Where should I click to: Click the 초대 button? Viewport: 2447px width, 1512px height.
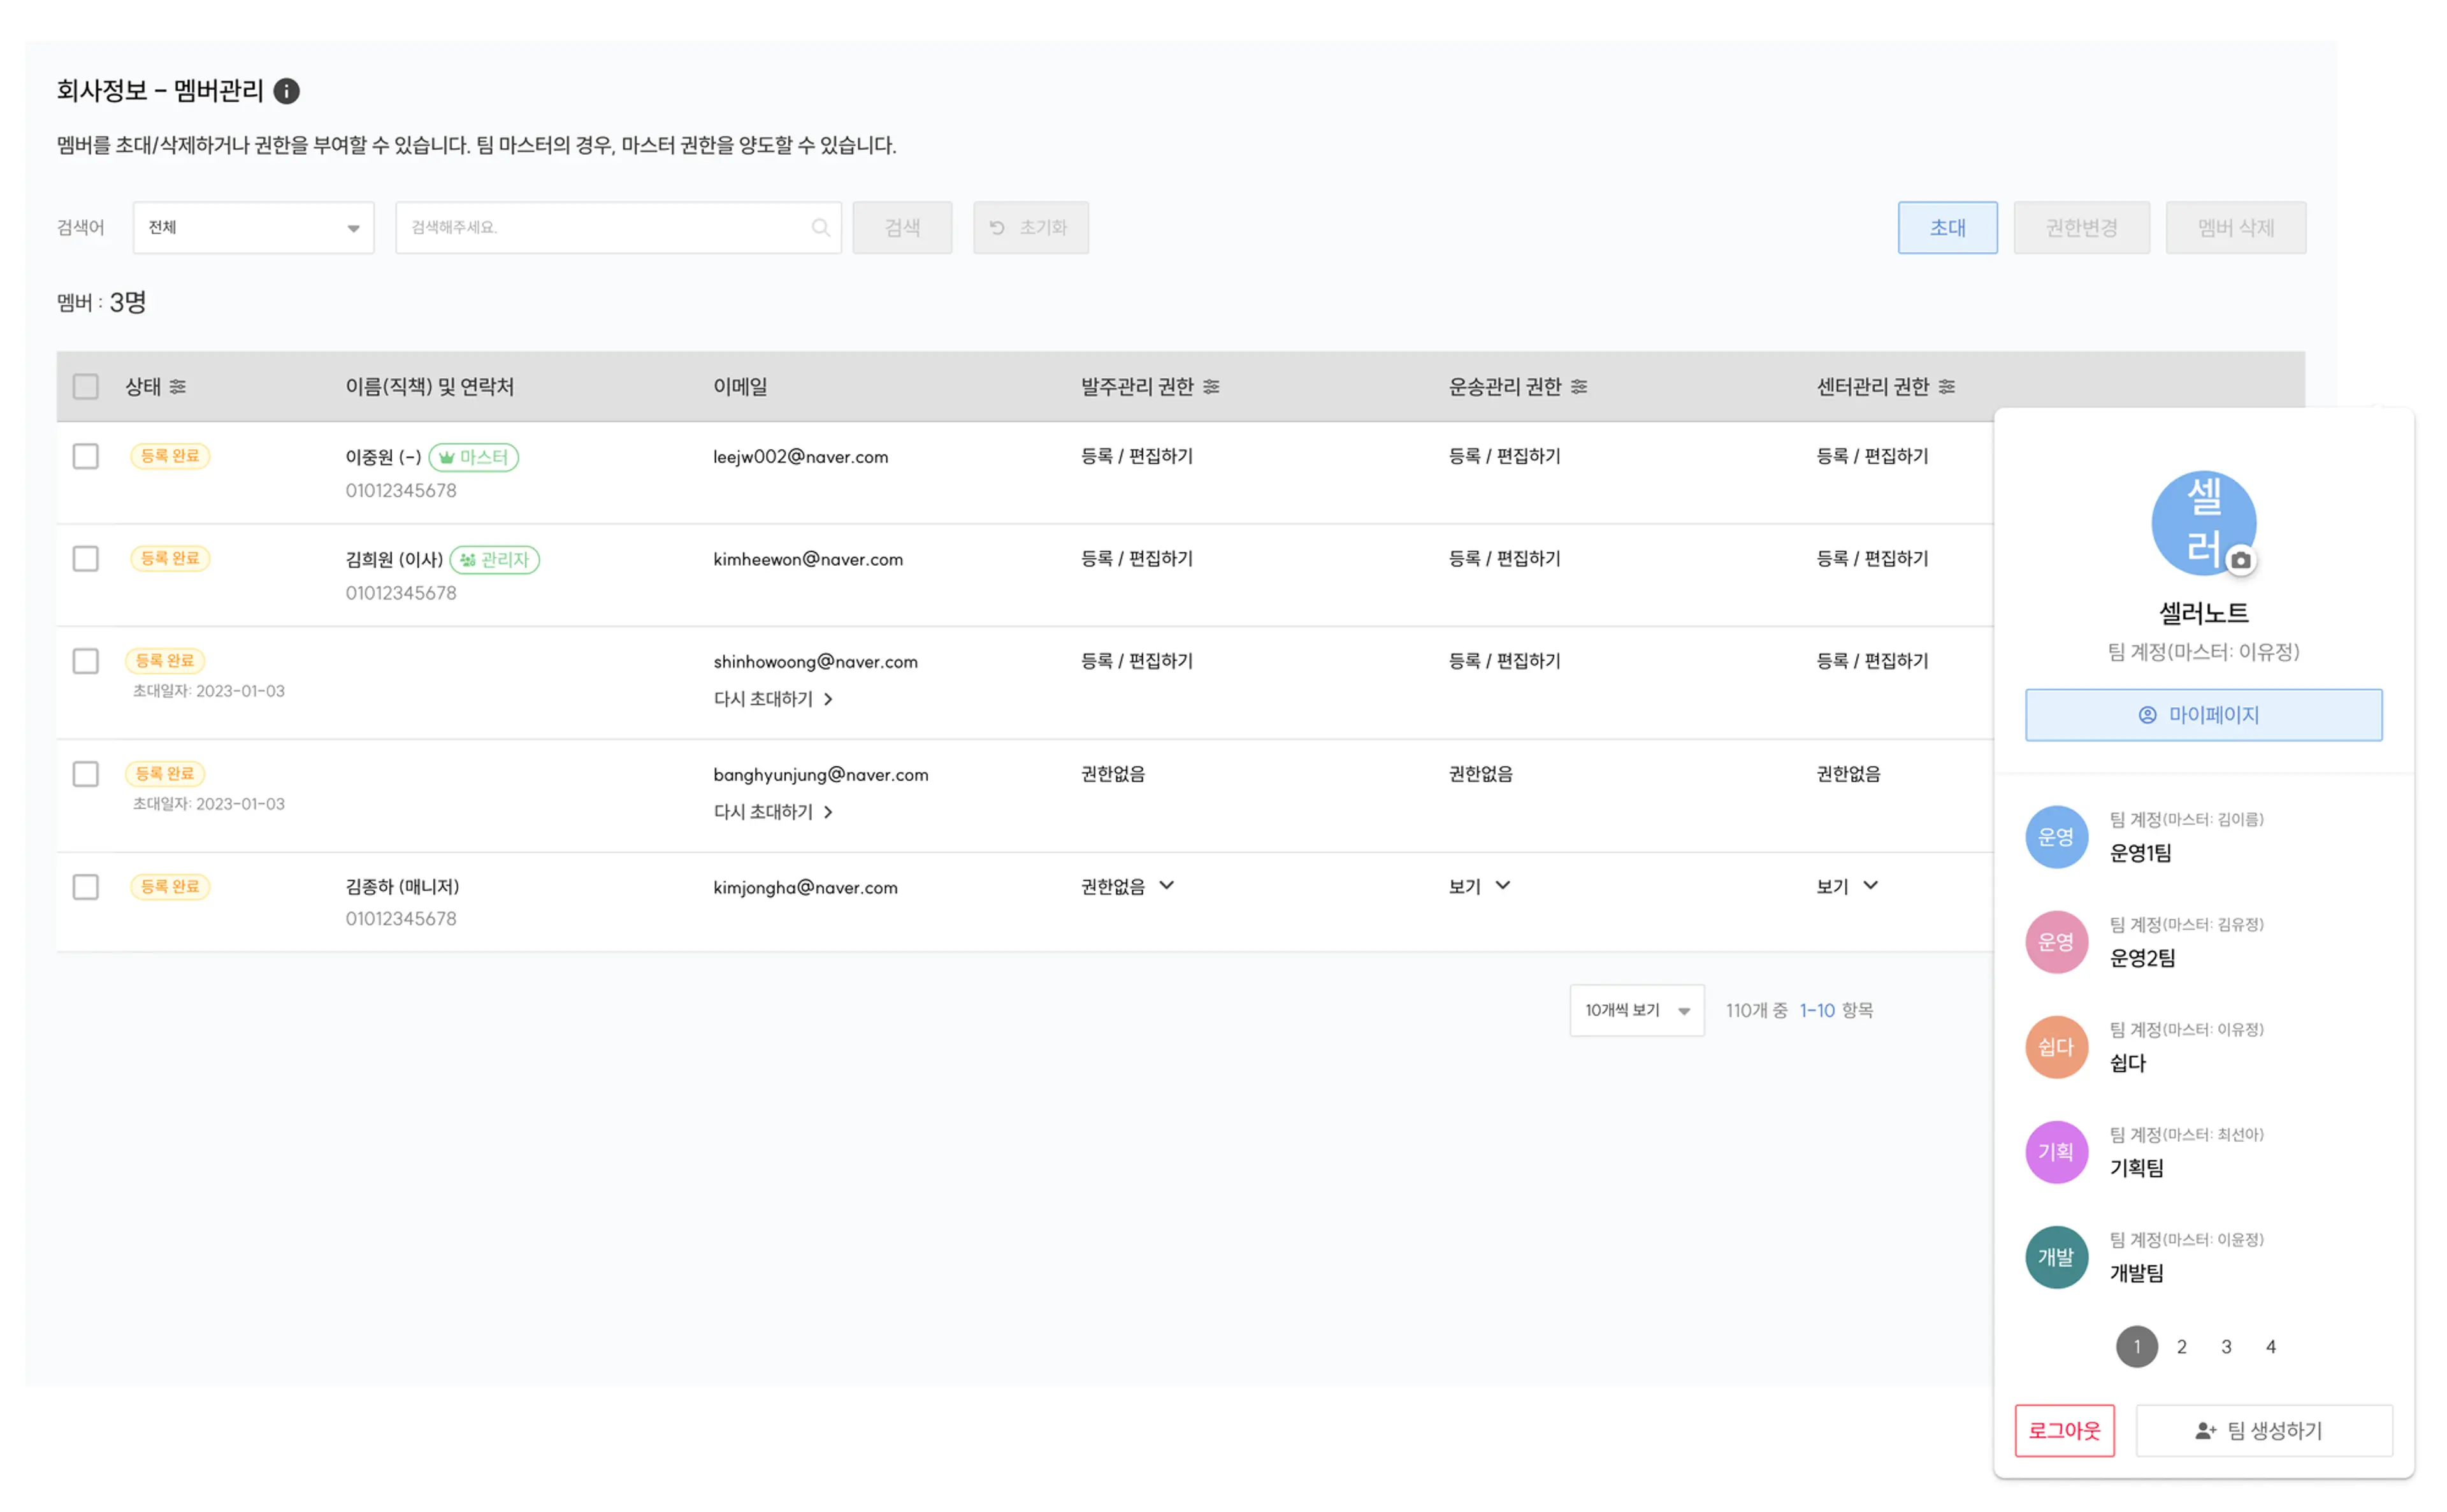[1947, 228]
